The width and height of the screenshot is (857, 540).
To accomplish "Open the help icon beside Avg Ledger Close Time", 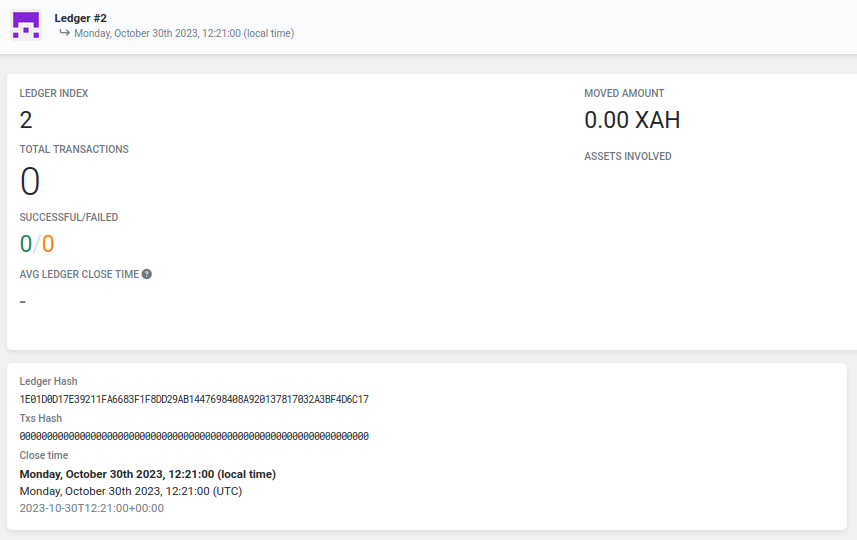I will pos(146,274).
